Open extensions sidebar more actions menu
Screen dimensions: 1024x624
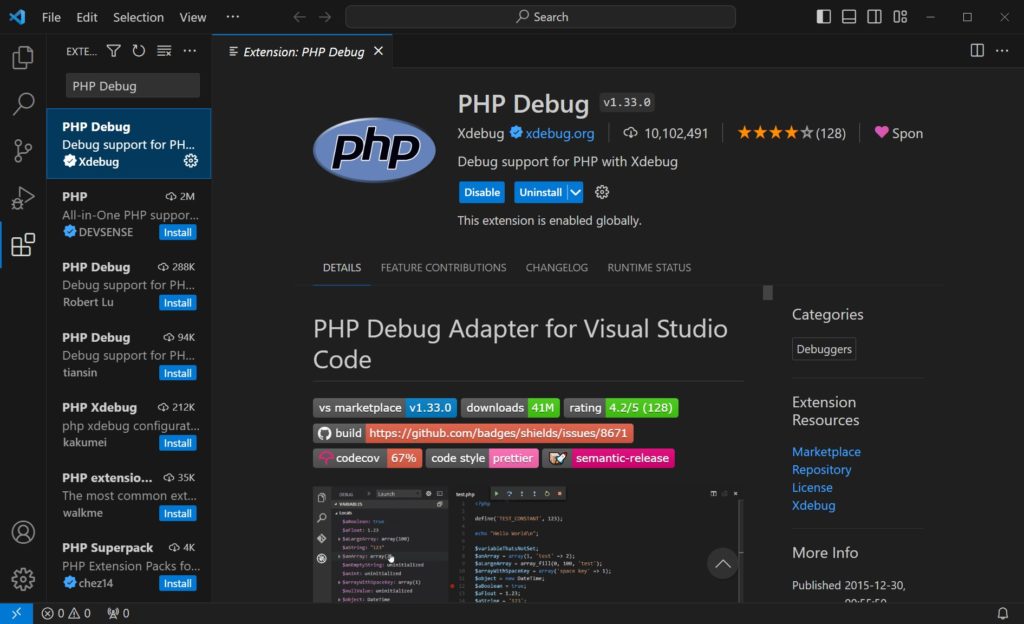(x=189, y=51)
